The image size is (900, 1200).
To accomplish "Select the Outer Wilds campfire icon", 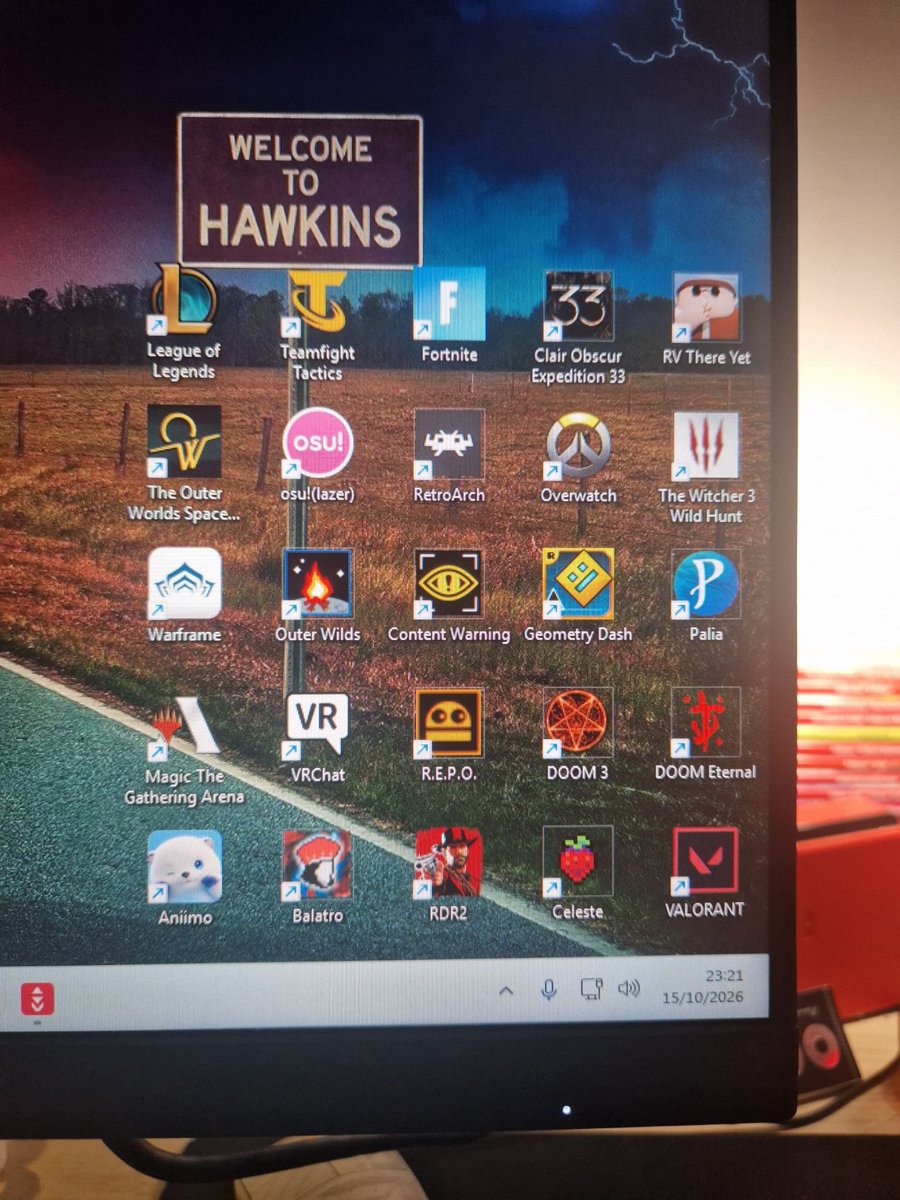I will pos(318,584).
